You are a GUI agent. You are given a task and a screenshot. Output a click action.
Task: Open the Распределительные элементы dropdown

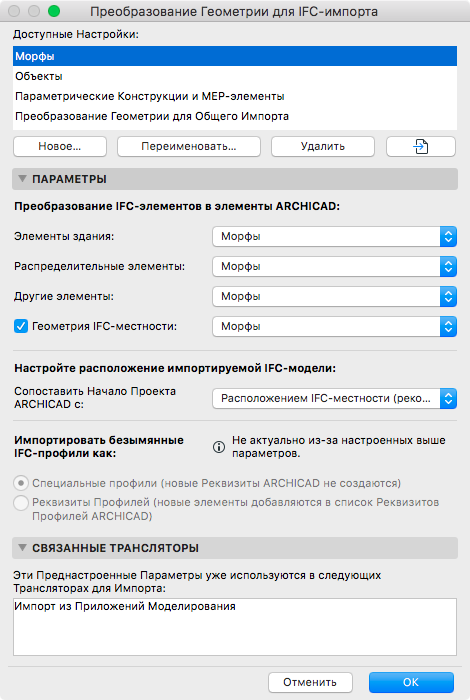(334, 267)
